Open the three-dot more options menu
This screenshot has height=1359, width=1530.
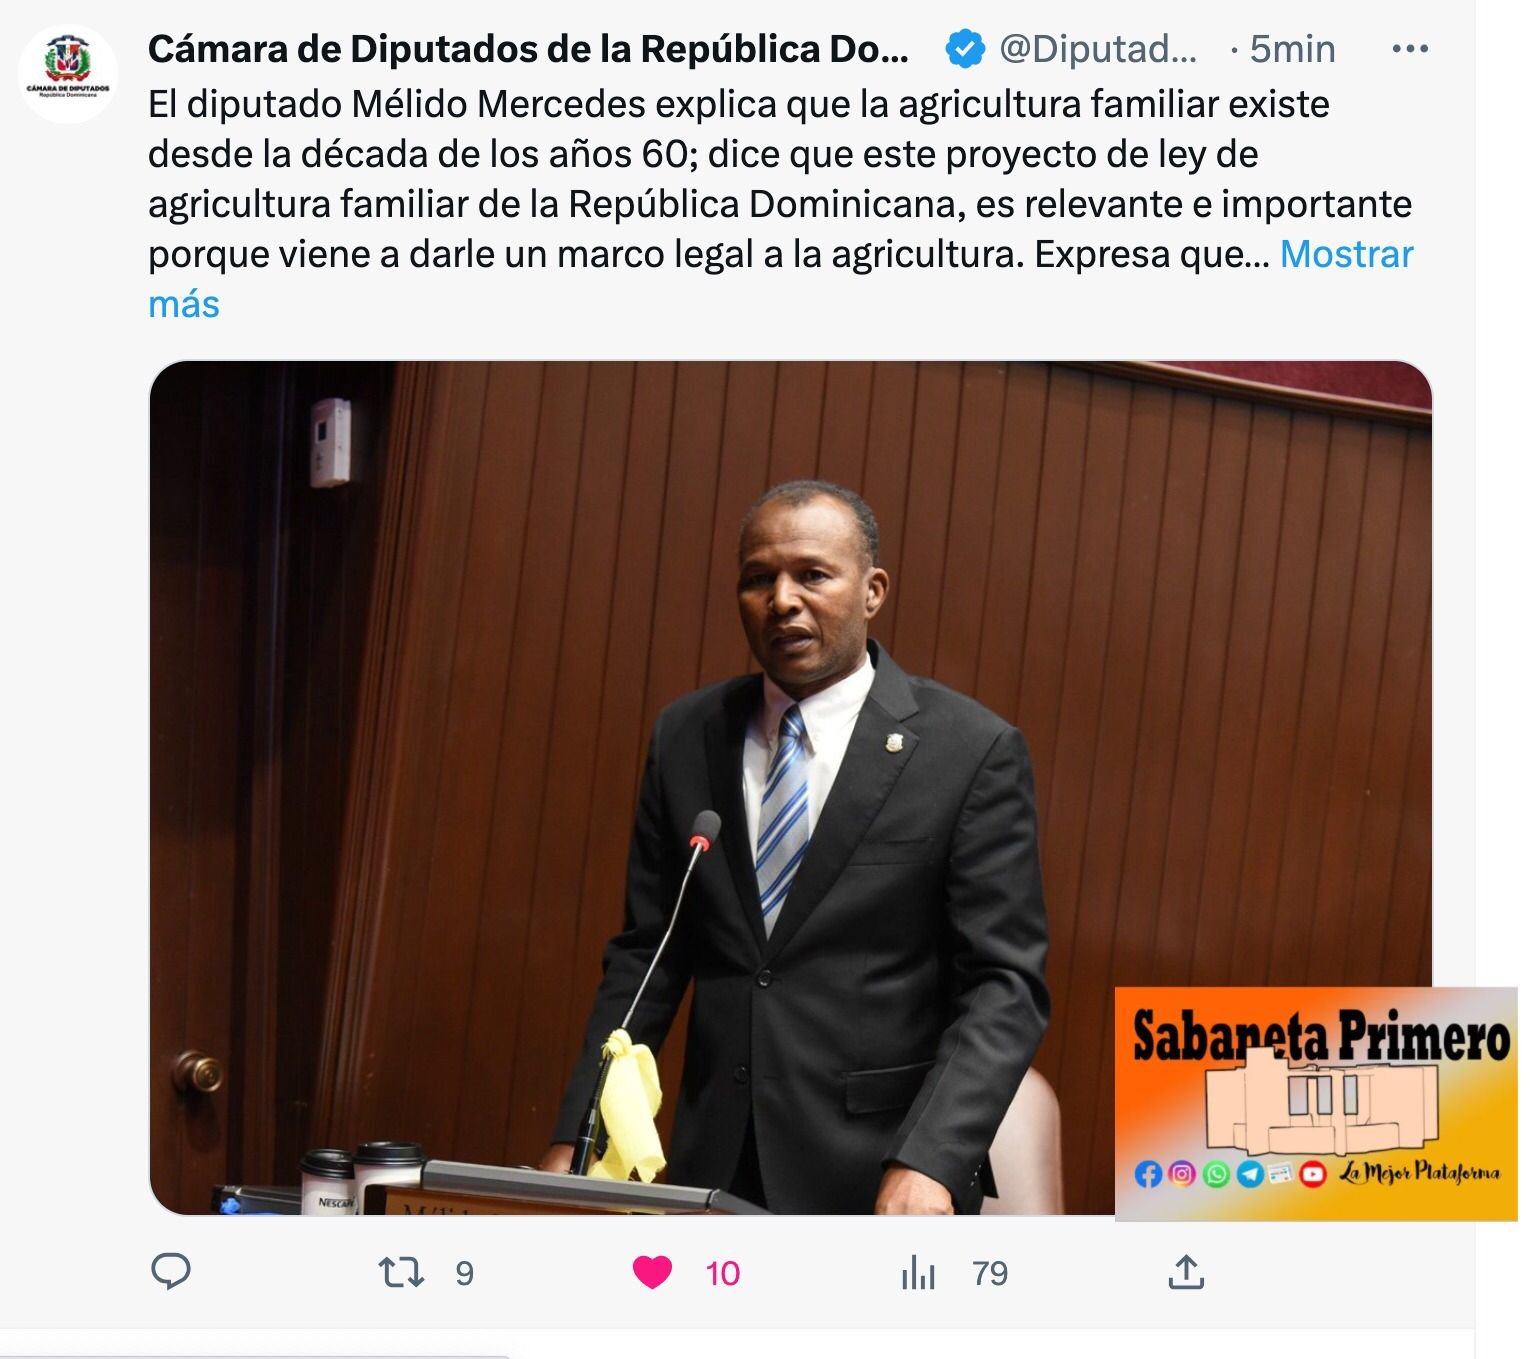1410,49
